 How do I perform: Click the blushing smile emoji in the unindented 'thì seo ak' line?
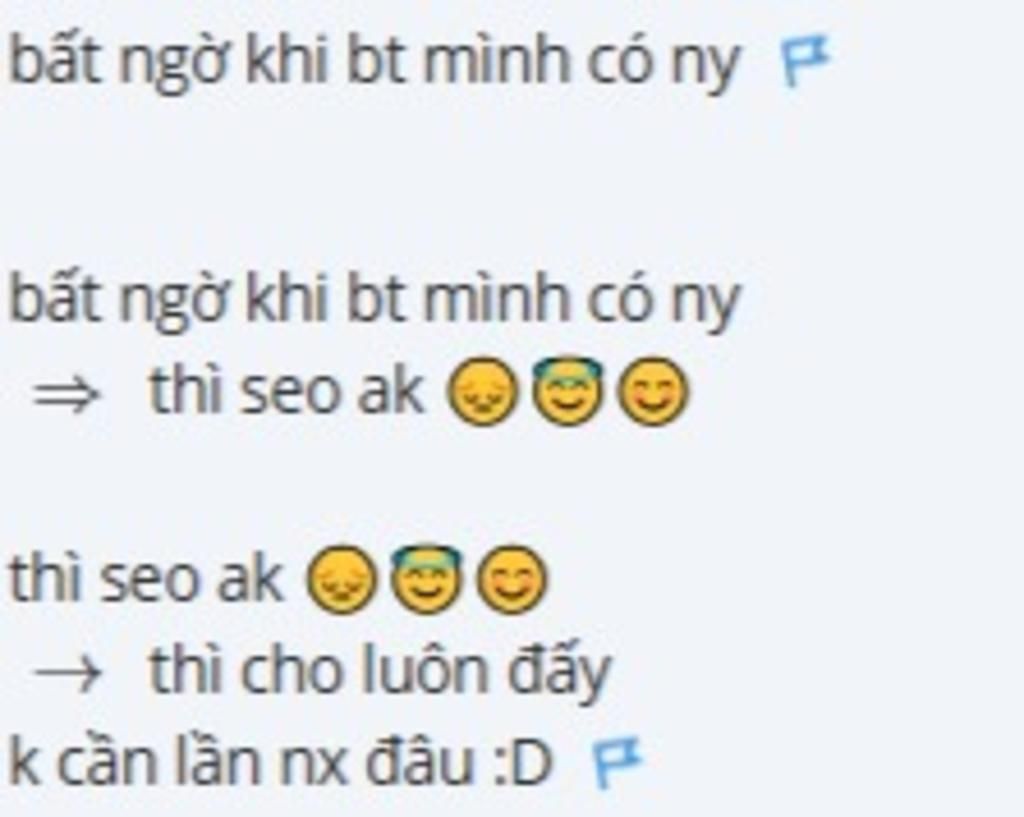click(511, 579)
